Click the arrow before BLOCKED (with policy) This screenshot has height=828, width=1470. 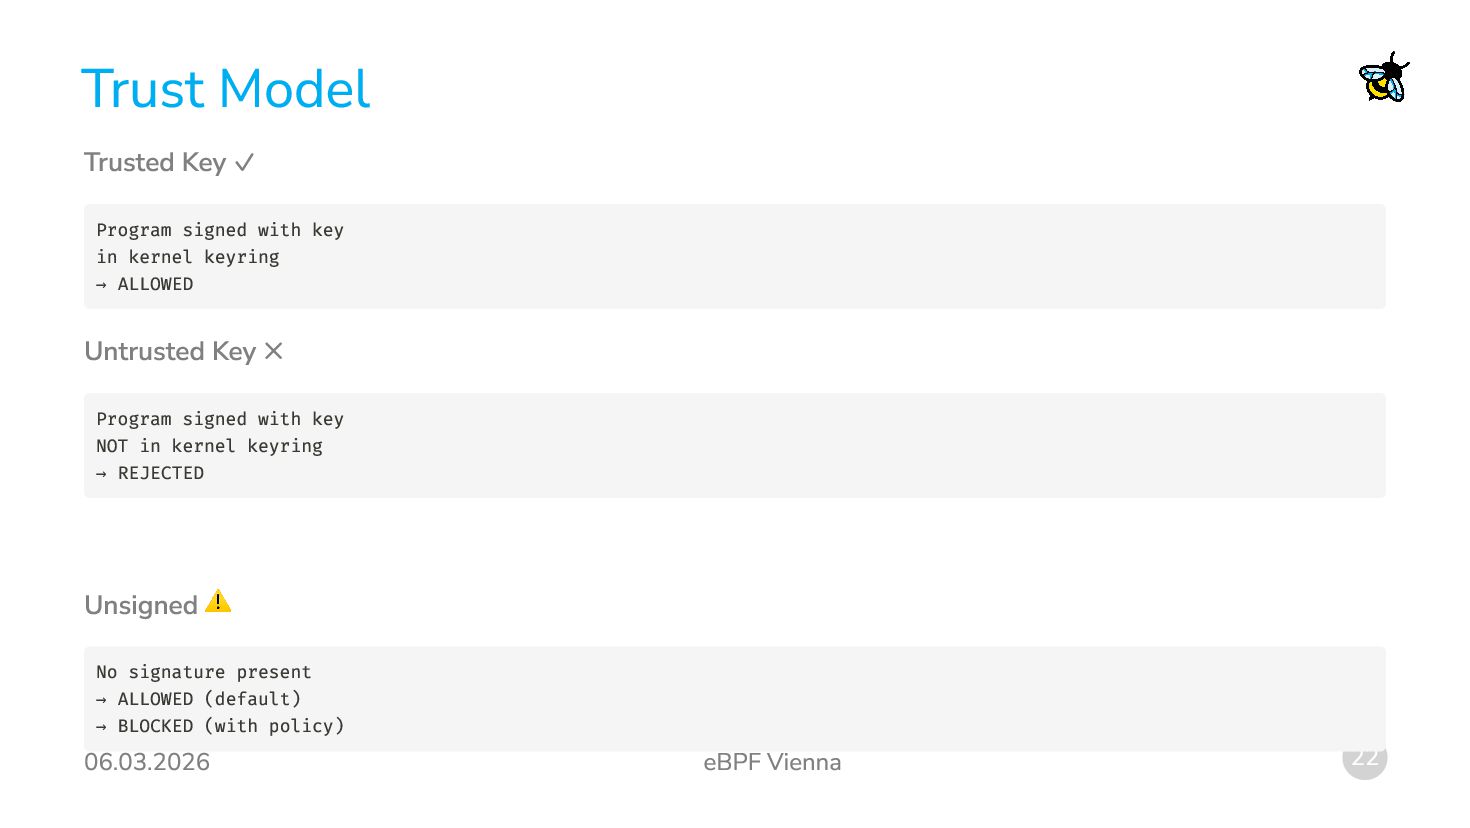click(x=102, y=727)
